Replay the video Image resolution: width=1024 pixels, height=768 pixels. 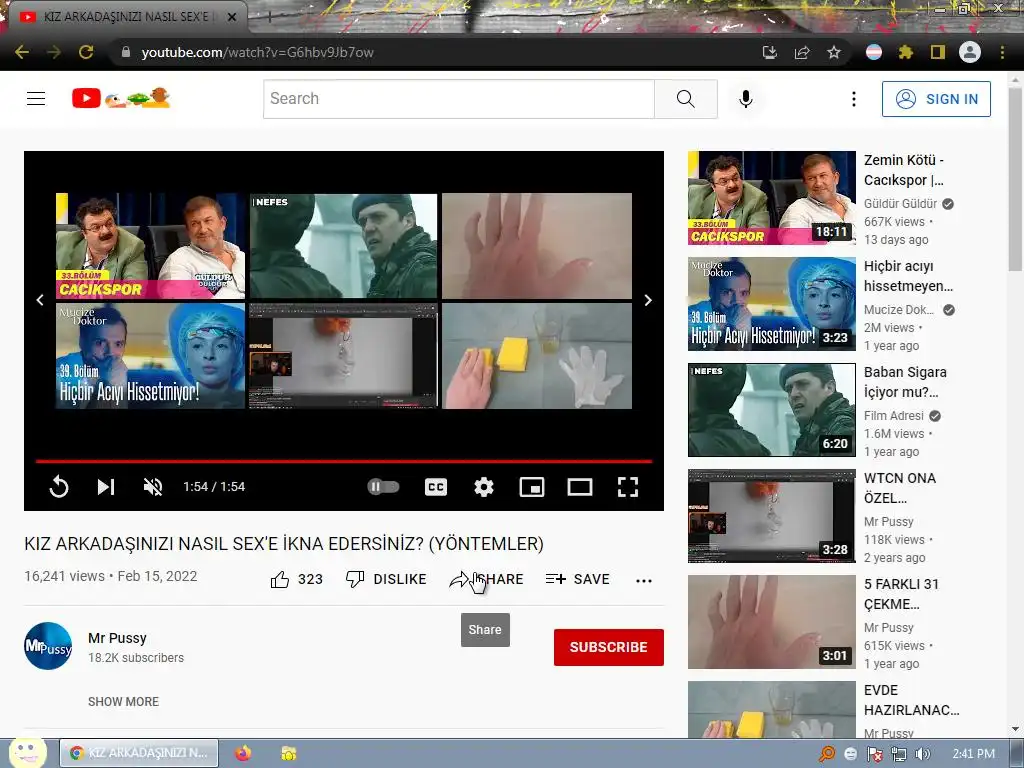point(59,487)
